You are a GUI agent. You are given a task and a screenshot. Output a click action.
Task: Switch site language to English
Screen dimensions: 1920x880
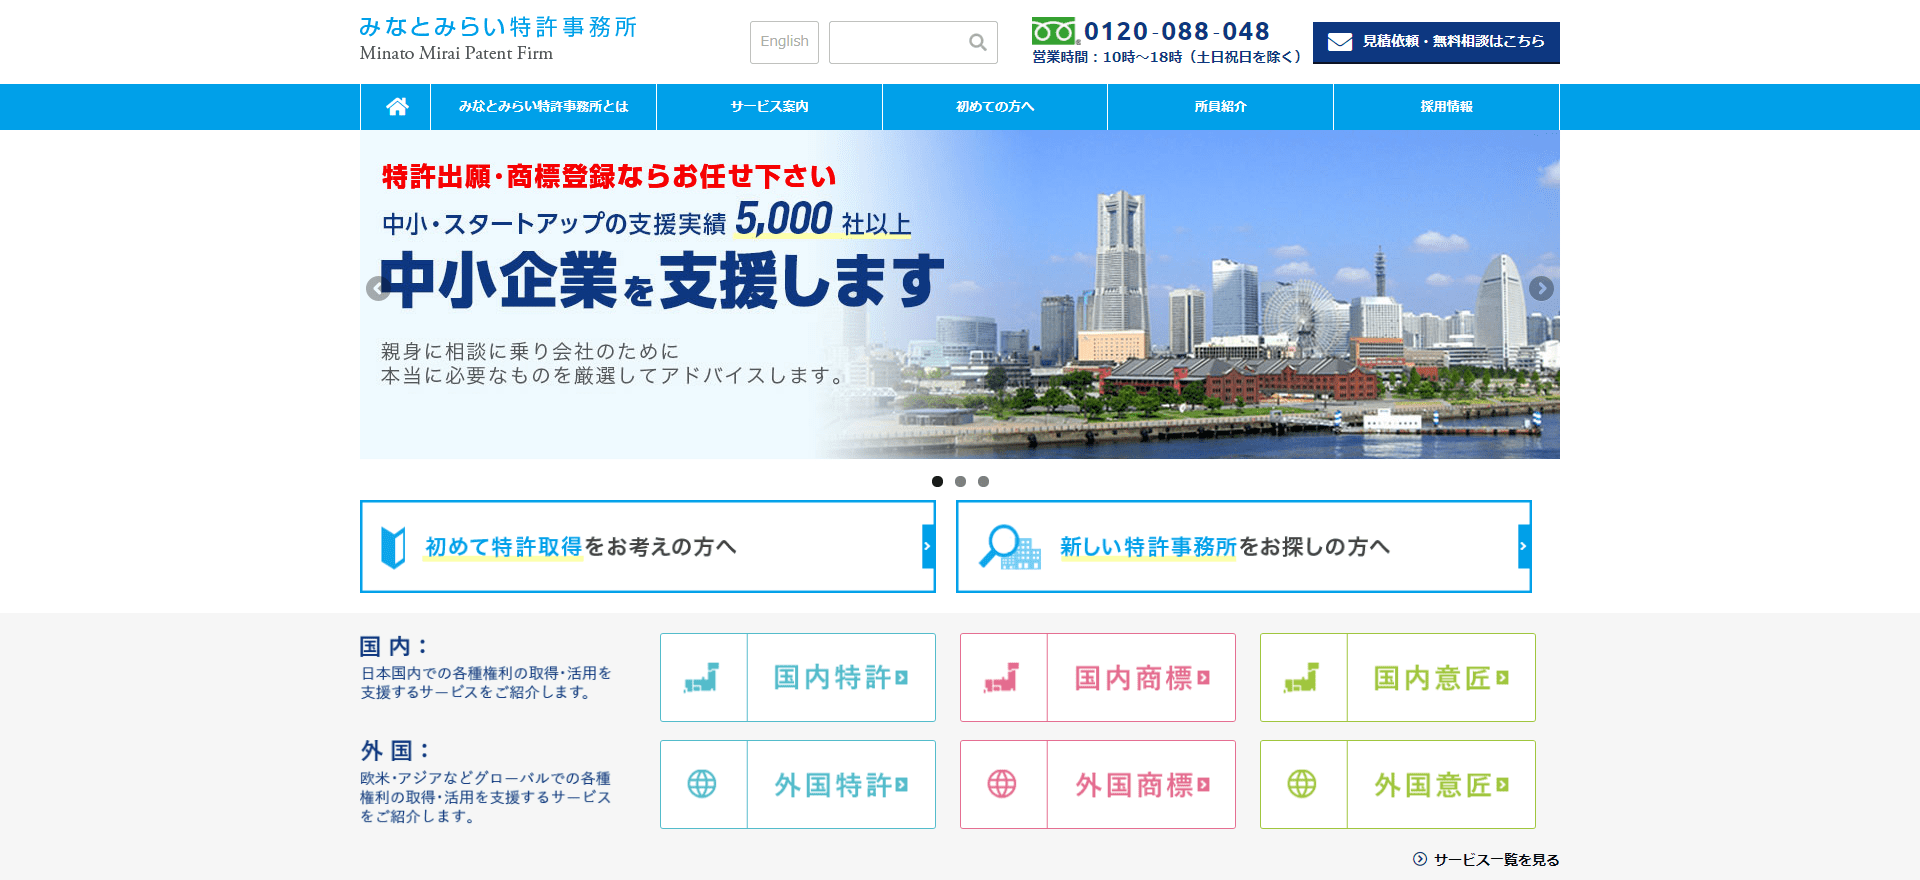(x=784, y=42)
